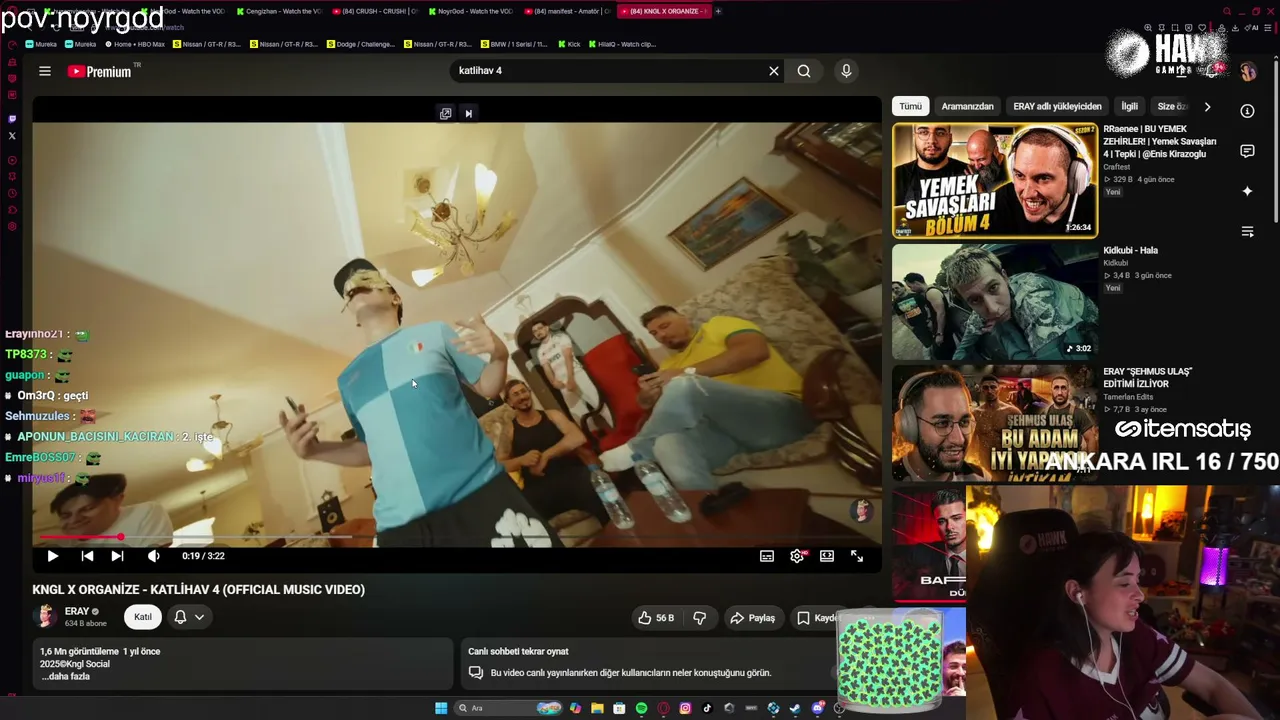Mute the video volume
This screenshot has height=720, width=1280.
tap(153, 556)
